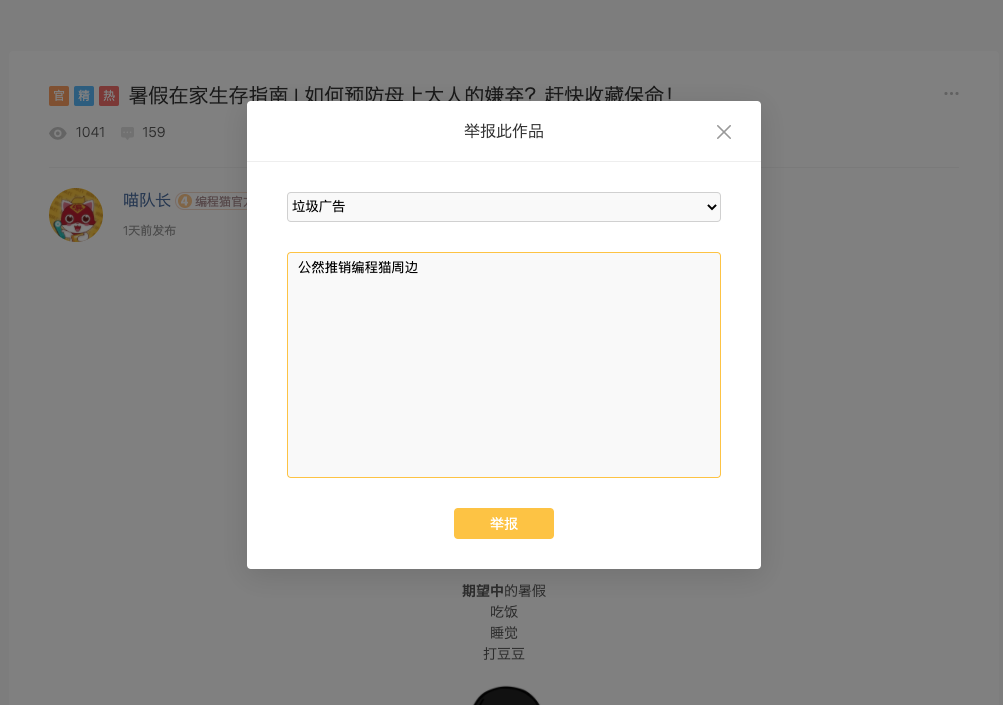Click the report description text area
1003x705 pixels.
[503, 365]
